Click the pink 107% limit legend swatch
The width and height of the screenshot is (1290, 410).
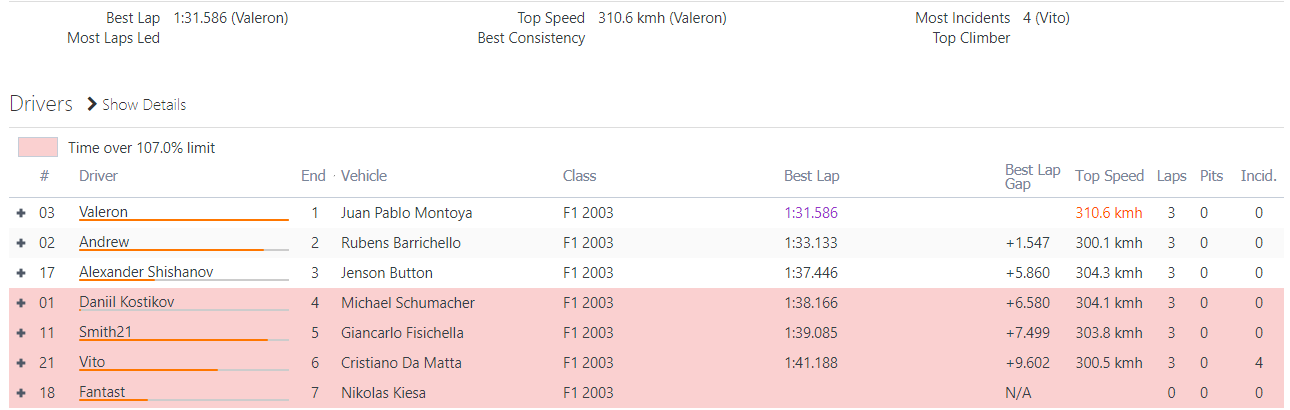[38, 148]
